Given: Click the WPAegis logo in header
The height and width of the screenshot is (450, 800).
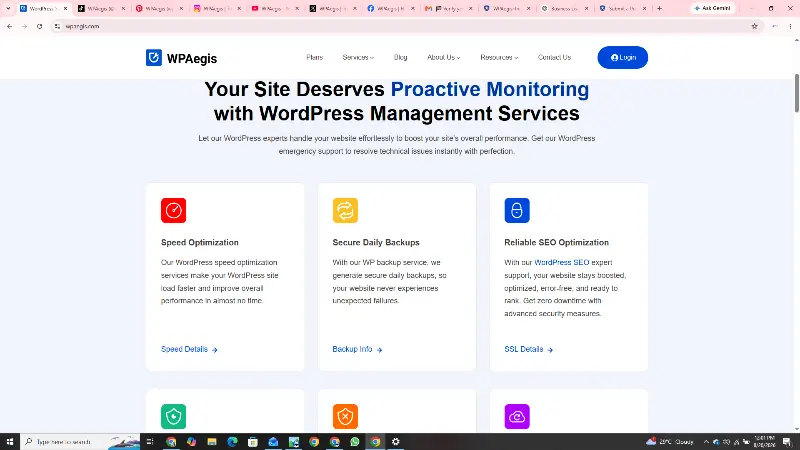Looking at the screenshot, I should click(181, 58).
